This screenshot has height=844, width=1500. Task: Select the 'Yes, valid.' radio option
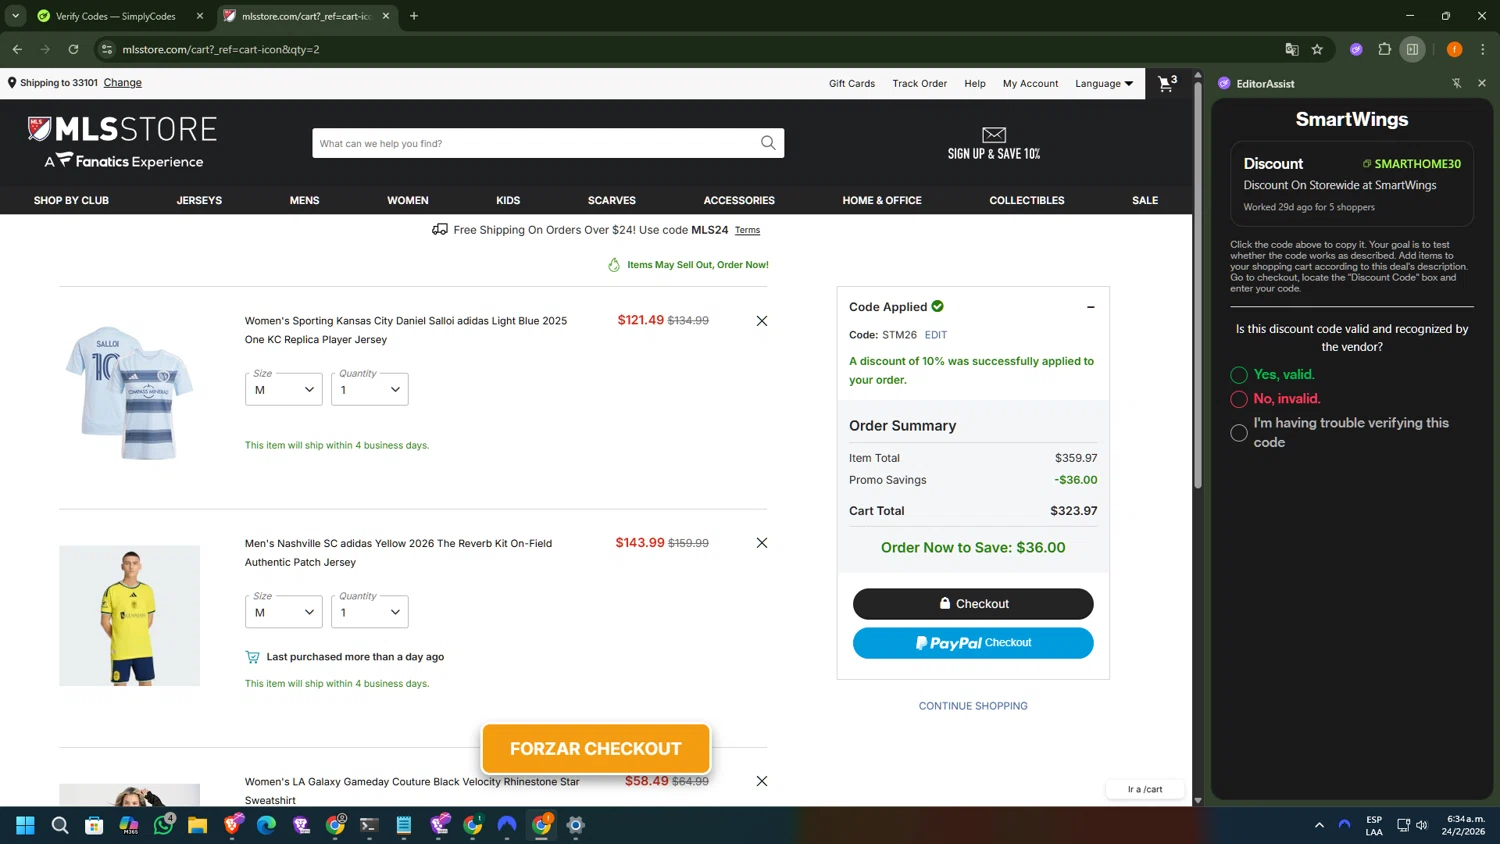[x=1239, y=375]
